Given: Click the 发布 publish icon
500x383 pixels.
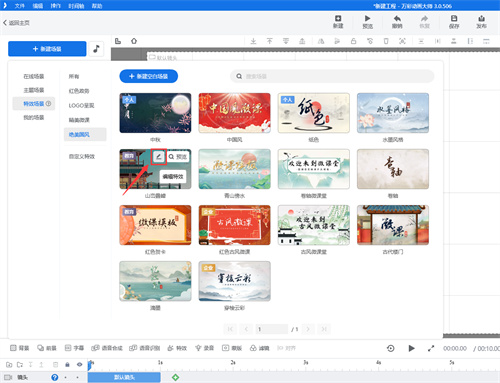Looking at the screenshot, I should pos(481,18).
